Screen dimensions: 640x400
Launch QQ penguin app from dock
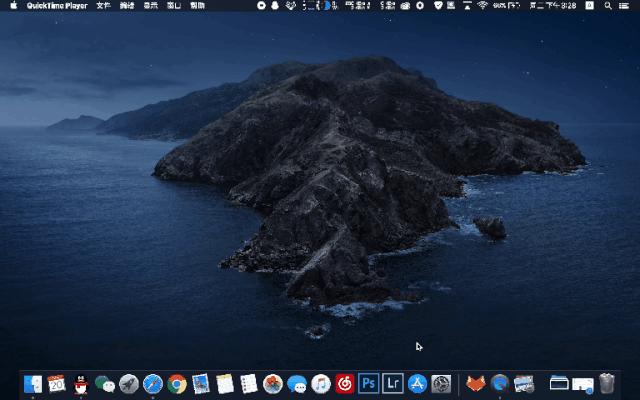coord(81,383)
